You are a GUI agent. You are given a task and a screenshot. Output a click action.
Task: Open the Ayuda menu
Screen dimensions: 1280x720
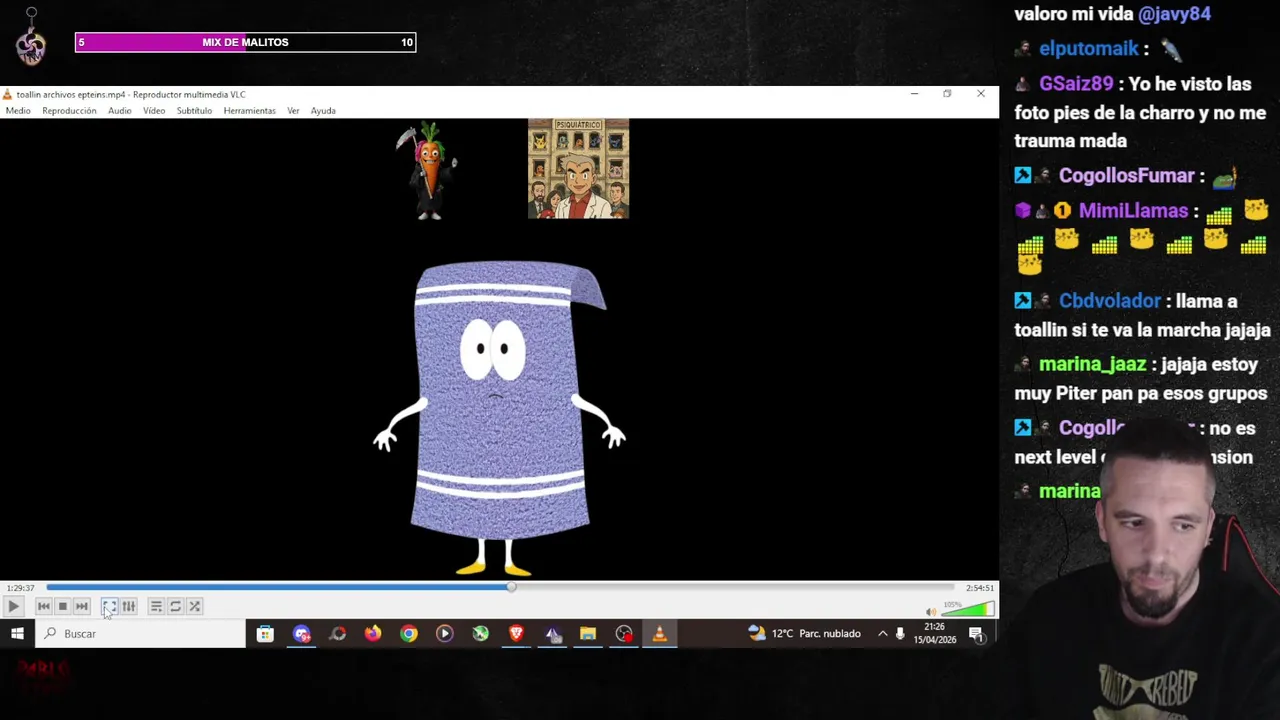point(323,111)
